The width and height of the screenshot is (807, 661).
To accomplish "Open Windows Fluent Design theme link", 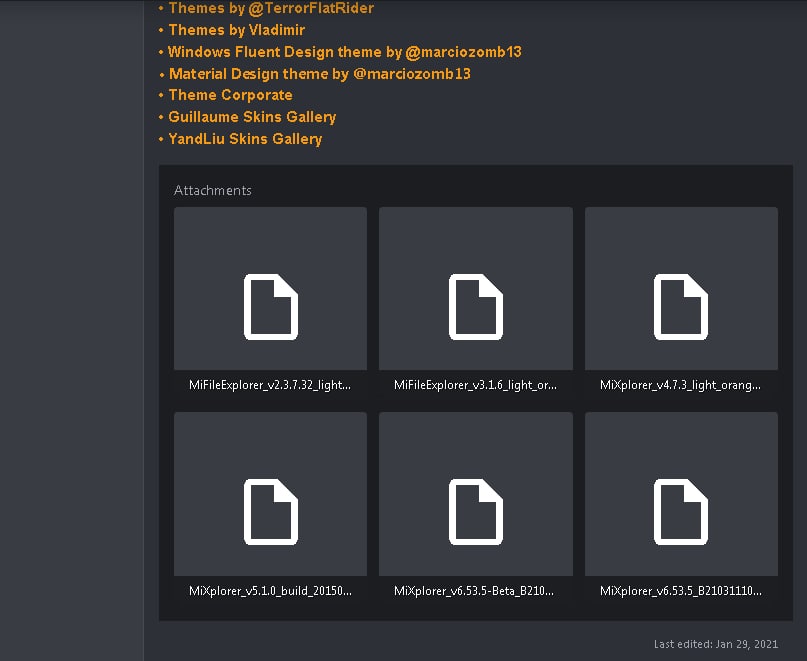I will tap(344, 52).
